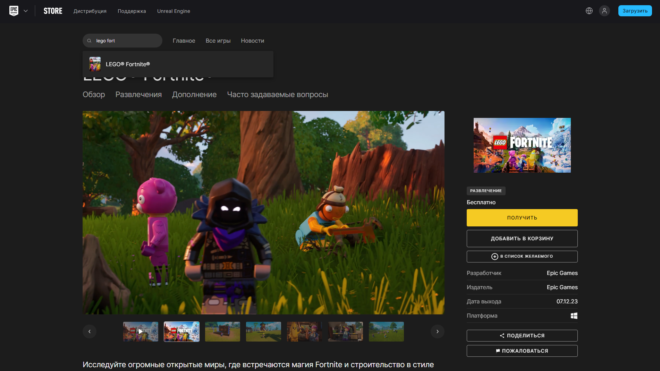Click the Пожаловаться report button
This screenshot has width=660, height=371.
tap(522, 351)
